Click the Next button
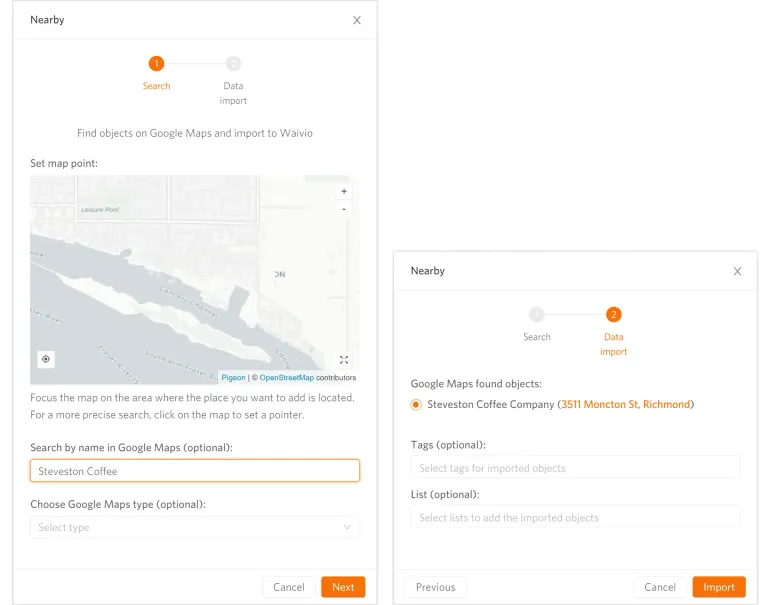This screenshot has height=605, width=768. click(343, 587)
